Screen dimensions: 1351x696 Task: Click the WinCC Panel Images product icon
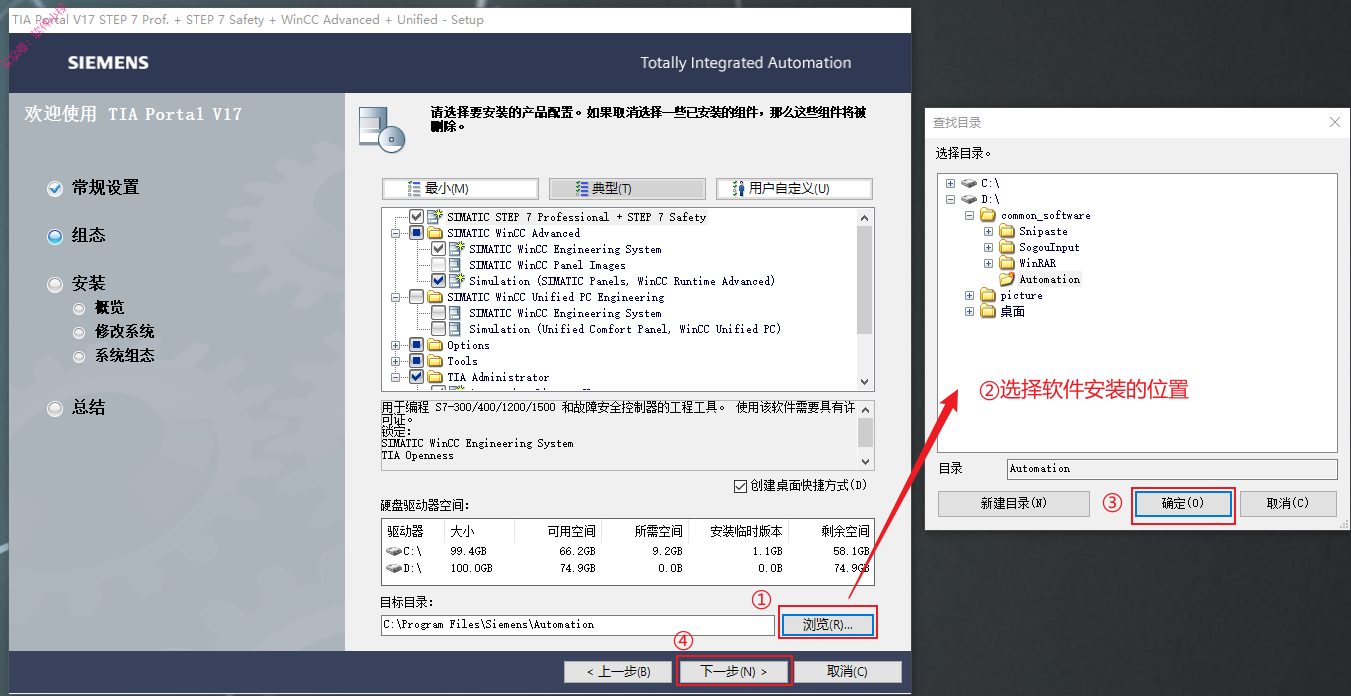(456, 265)
